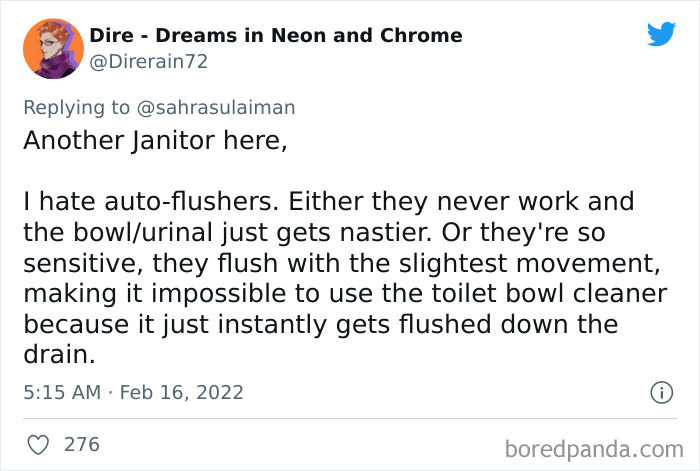Viewport: 700px width, 471px height.
Task: Click the Feb 16, 2022 date
Action: (x=182, y=393)
